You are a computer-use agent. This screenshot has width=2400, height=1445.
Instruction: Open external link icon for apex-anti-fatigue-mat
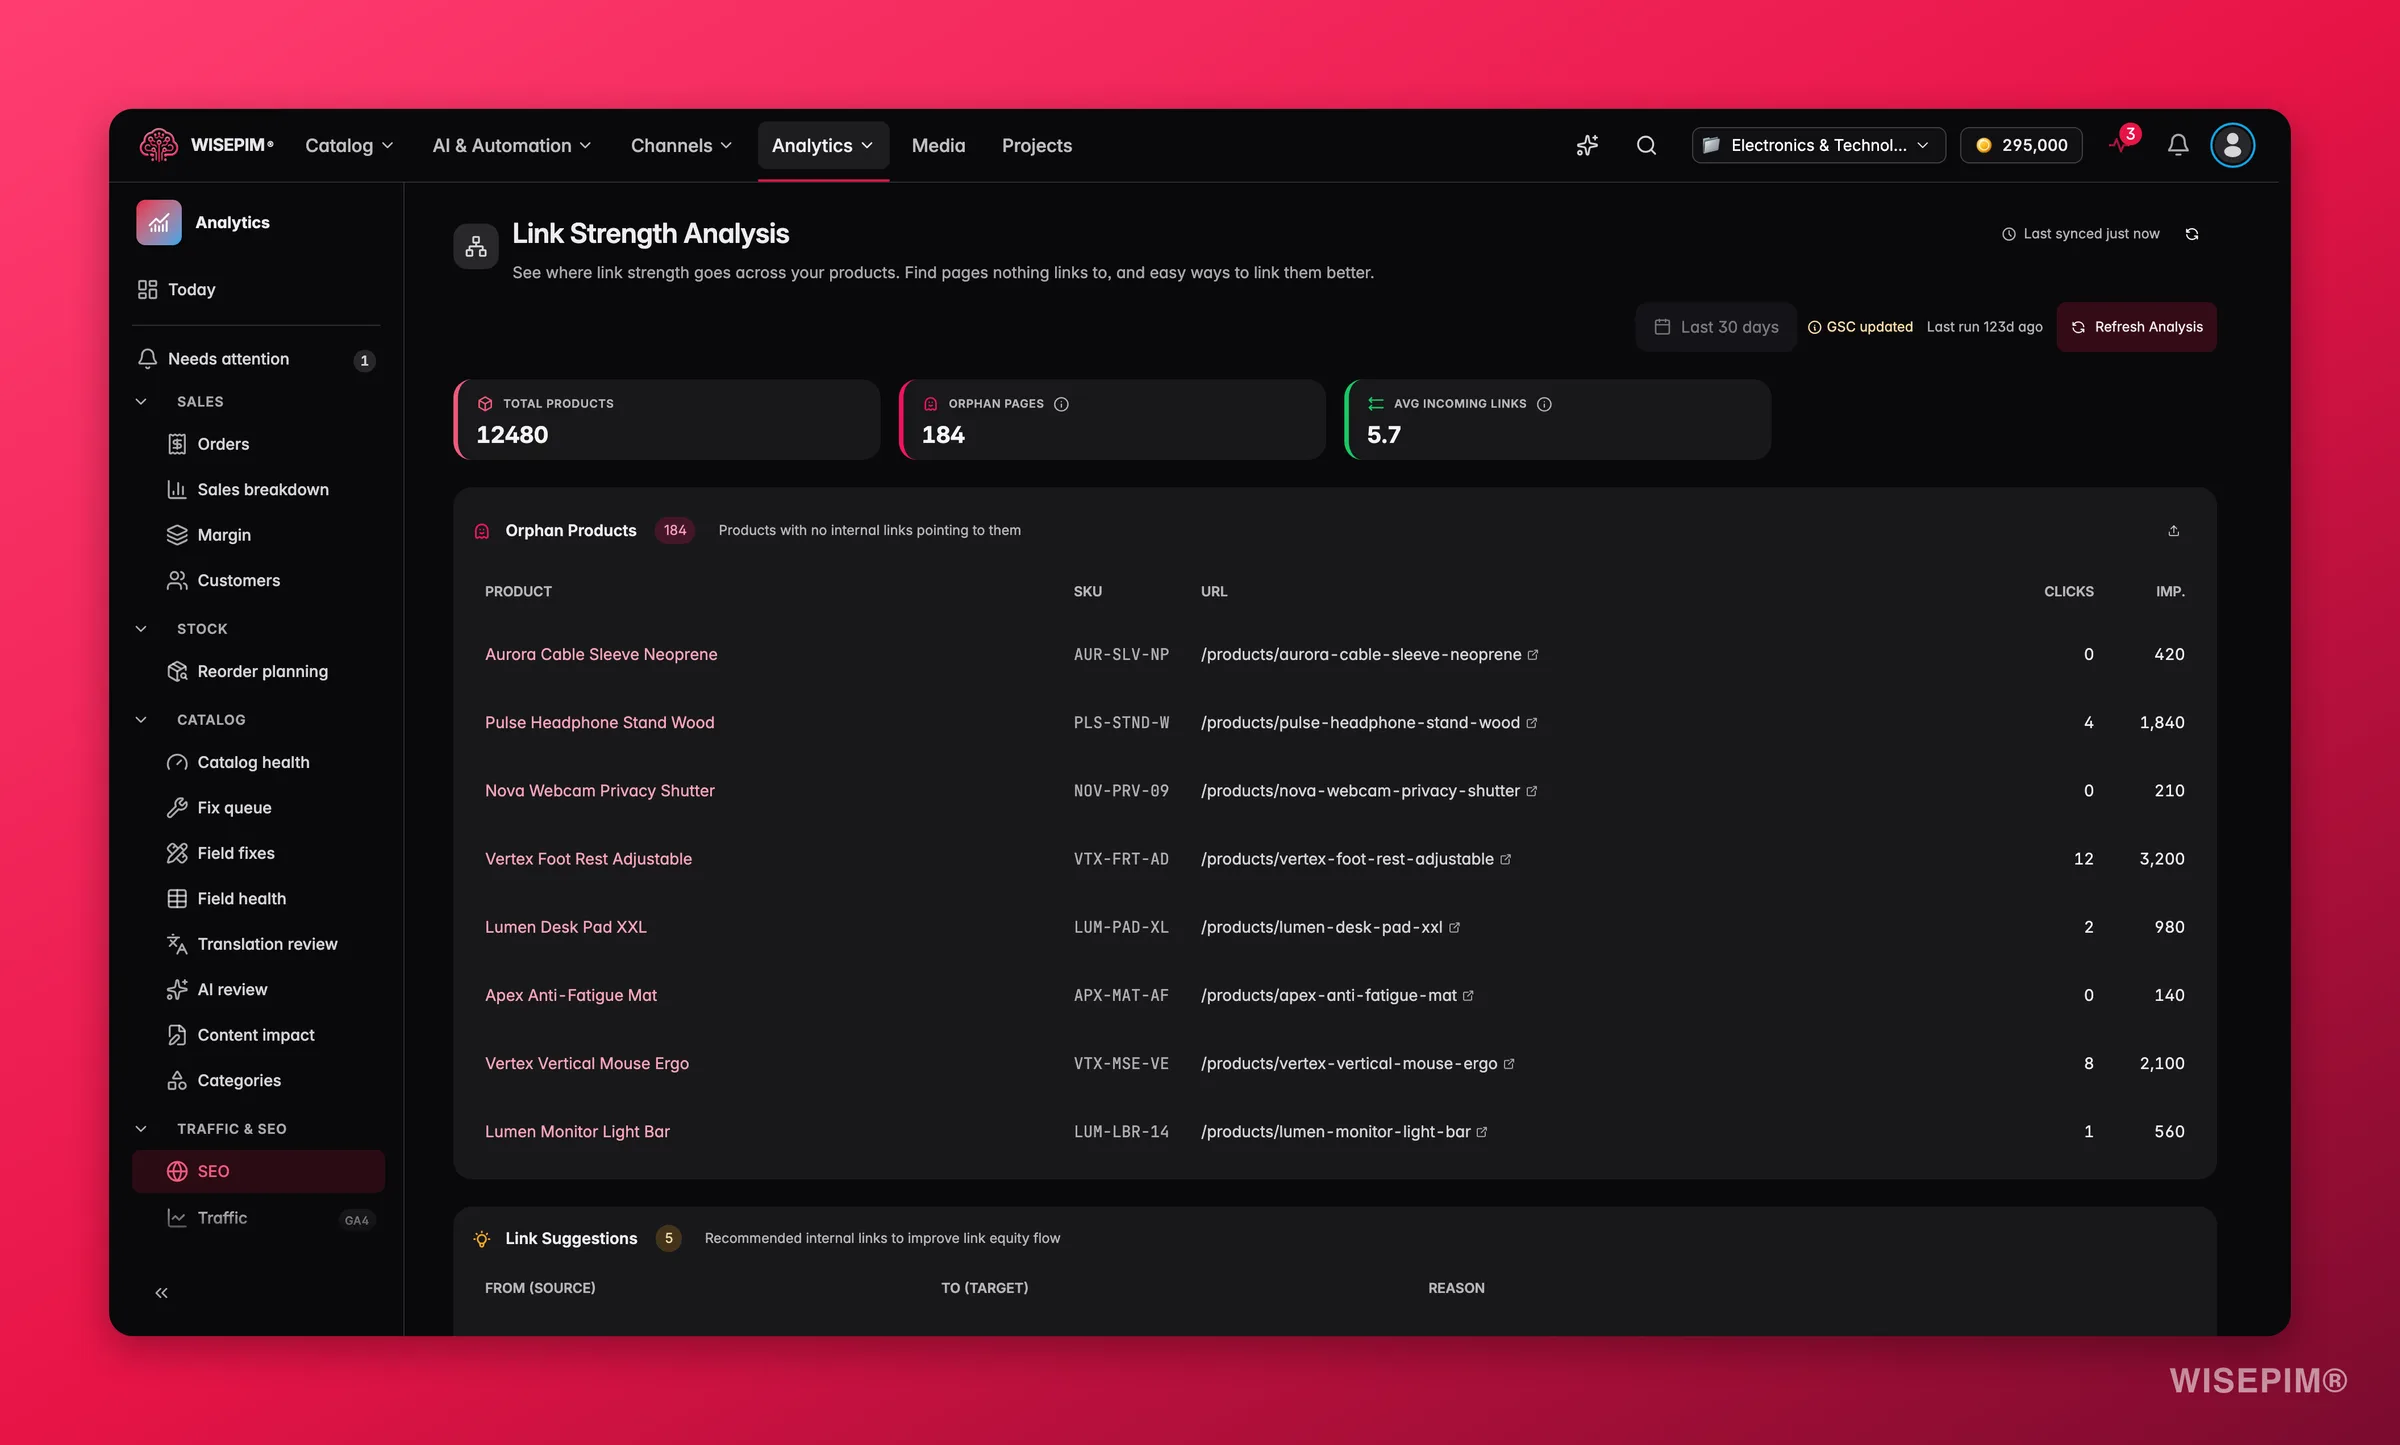tap(1468, 995)
